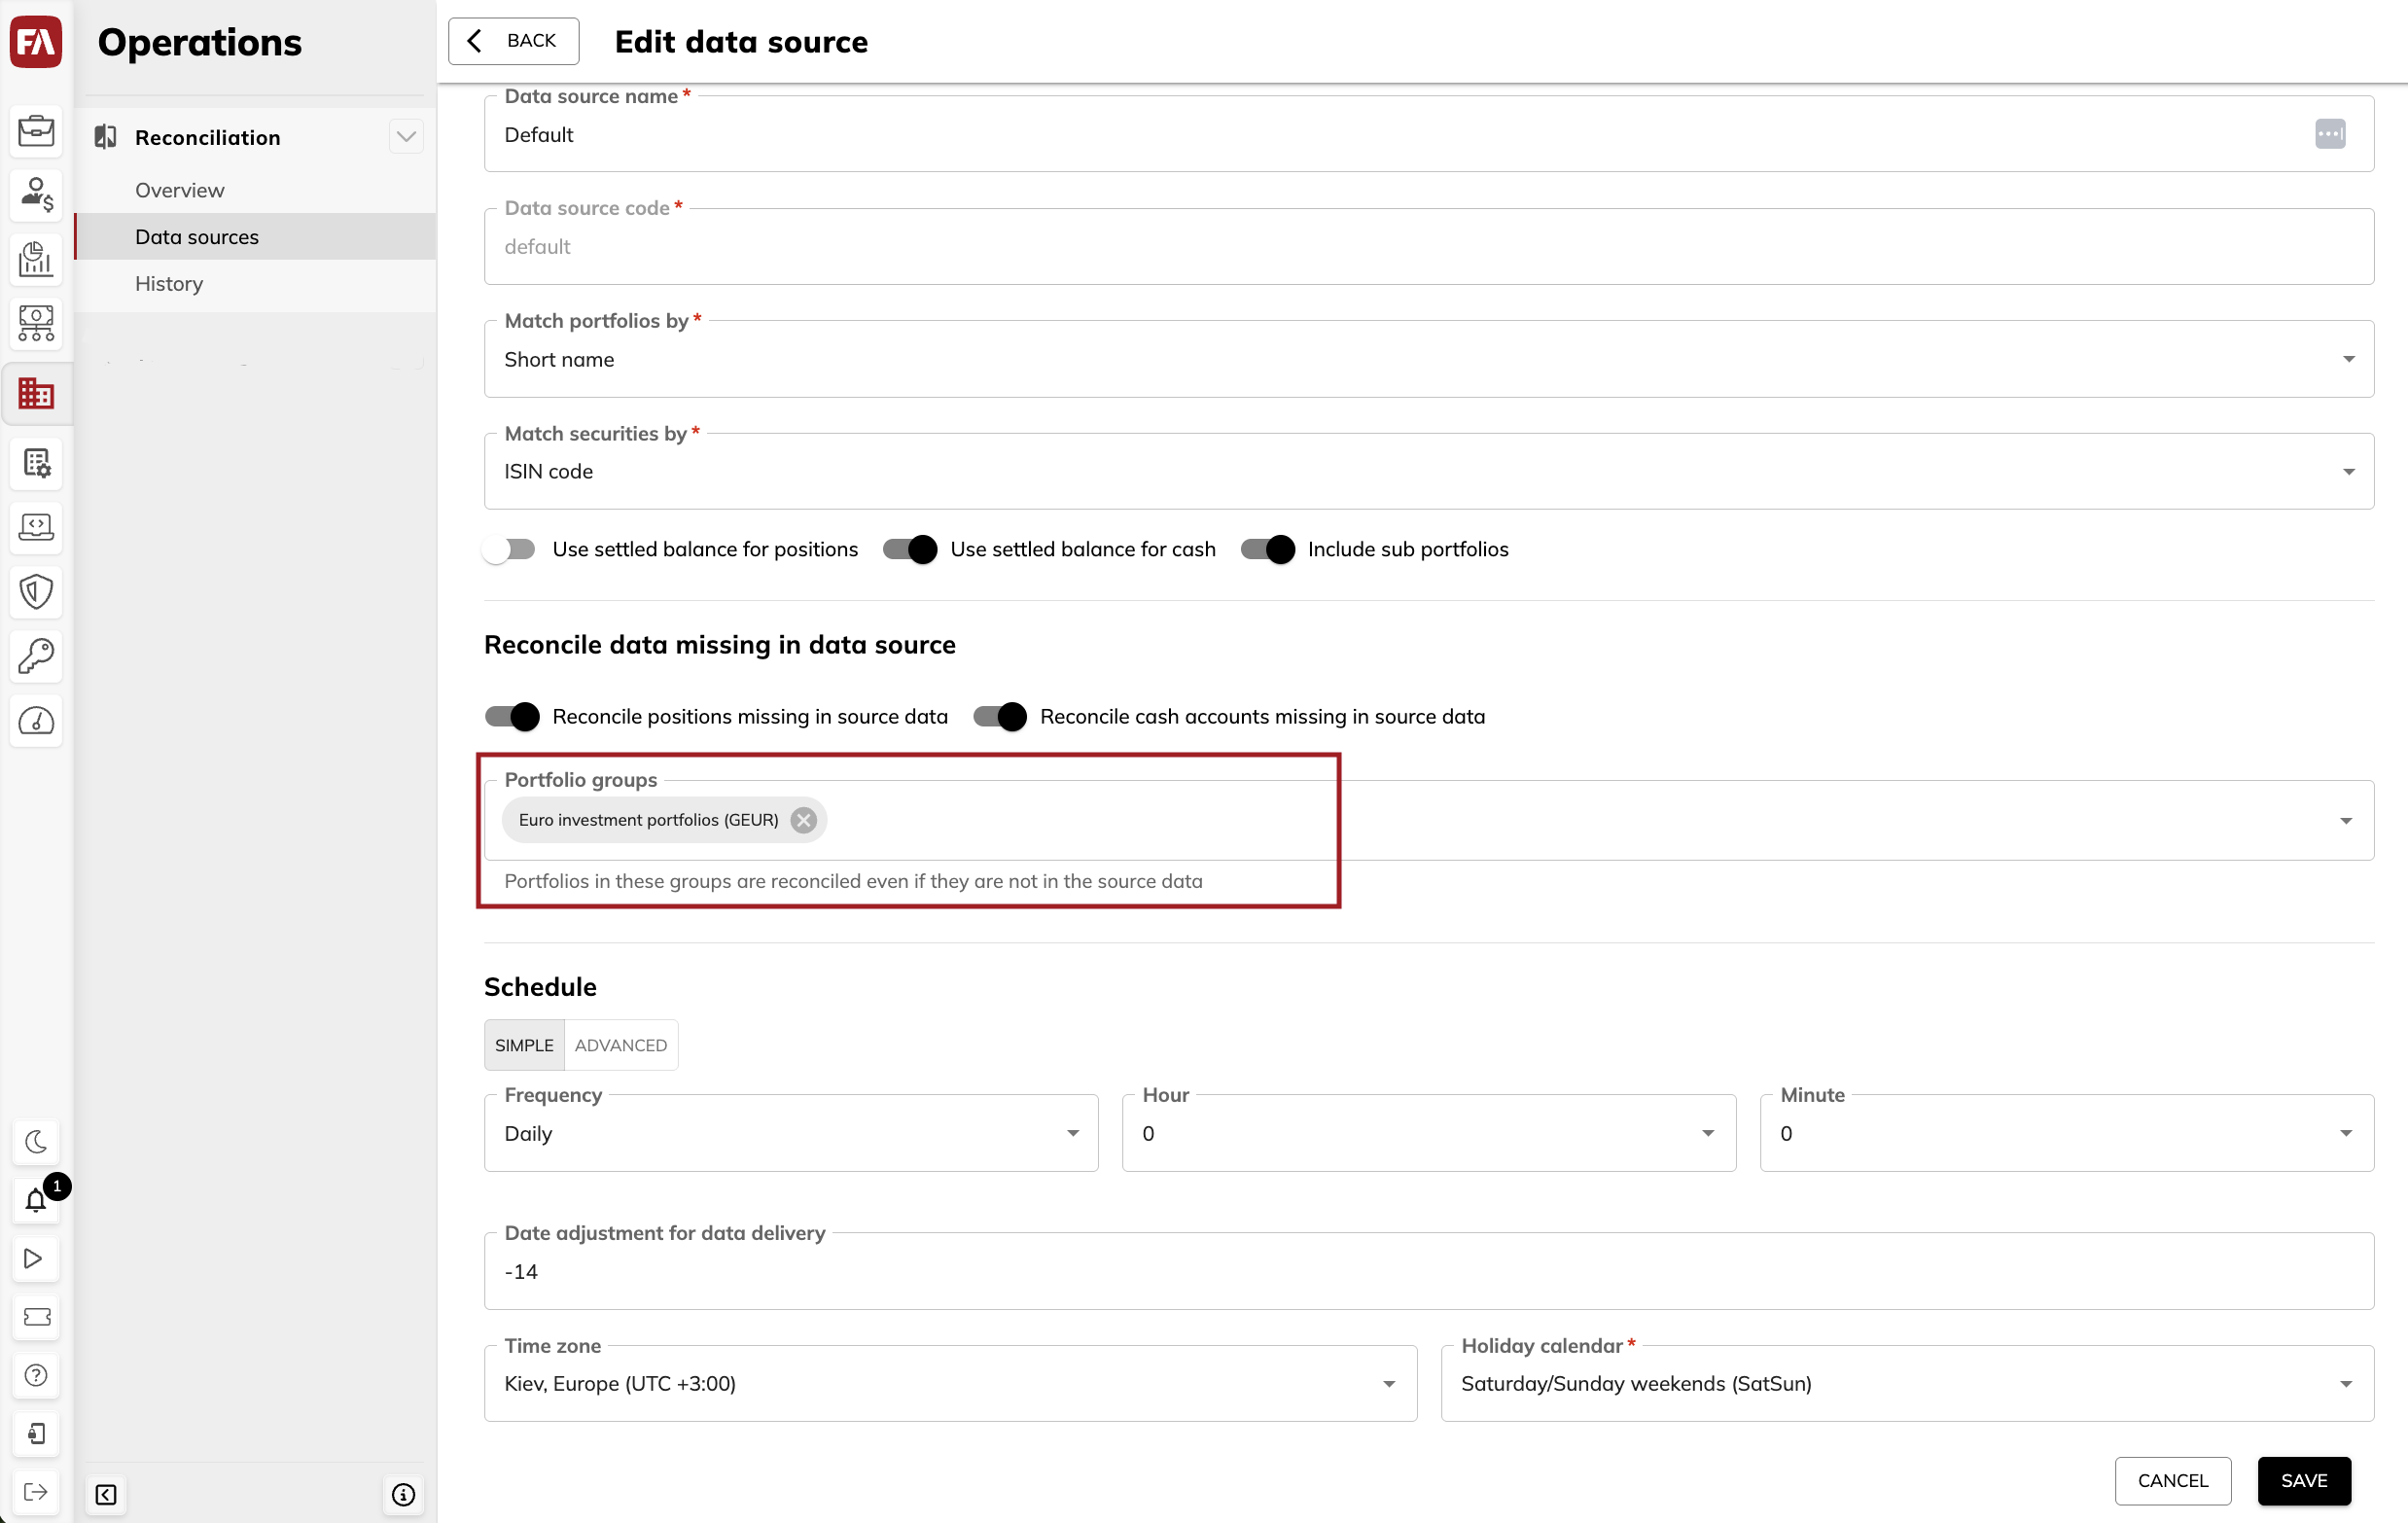This screenshot has height=1523, width=2408.
Task: Open the Hour dropdown
Action: point(1428,1133)
